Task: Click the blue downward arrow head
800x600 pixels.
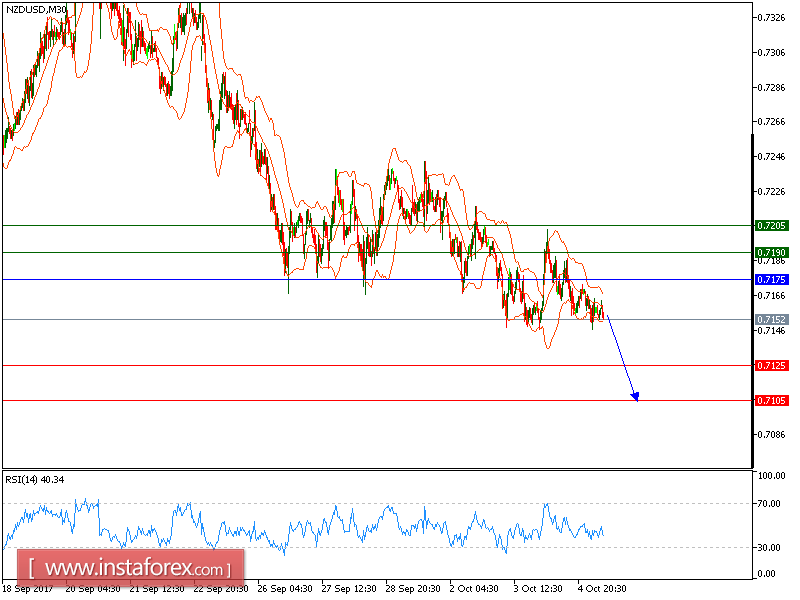Action: point(635,396)
